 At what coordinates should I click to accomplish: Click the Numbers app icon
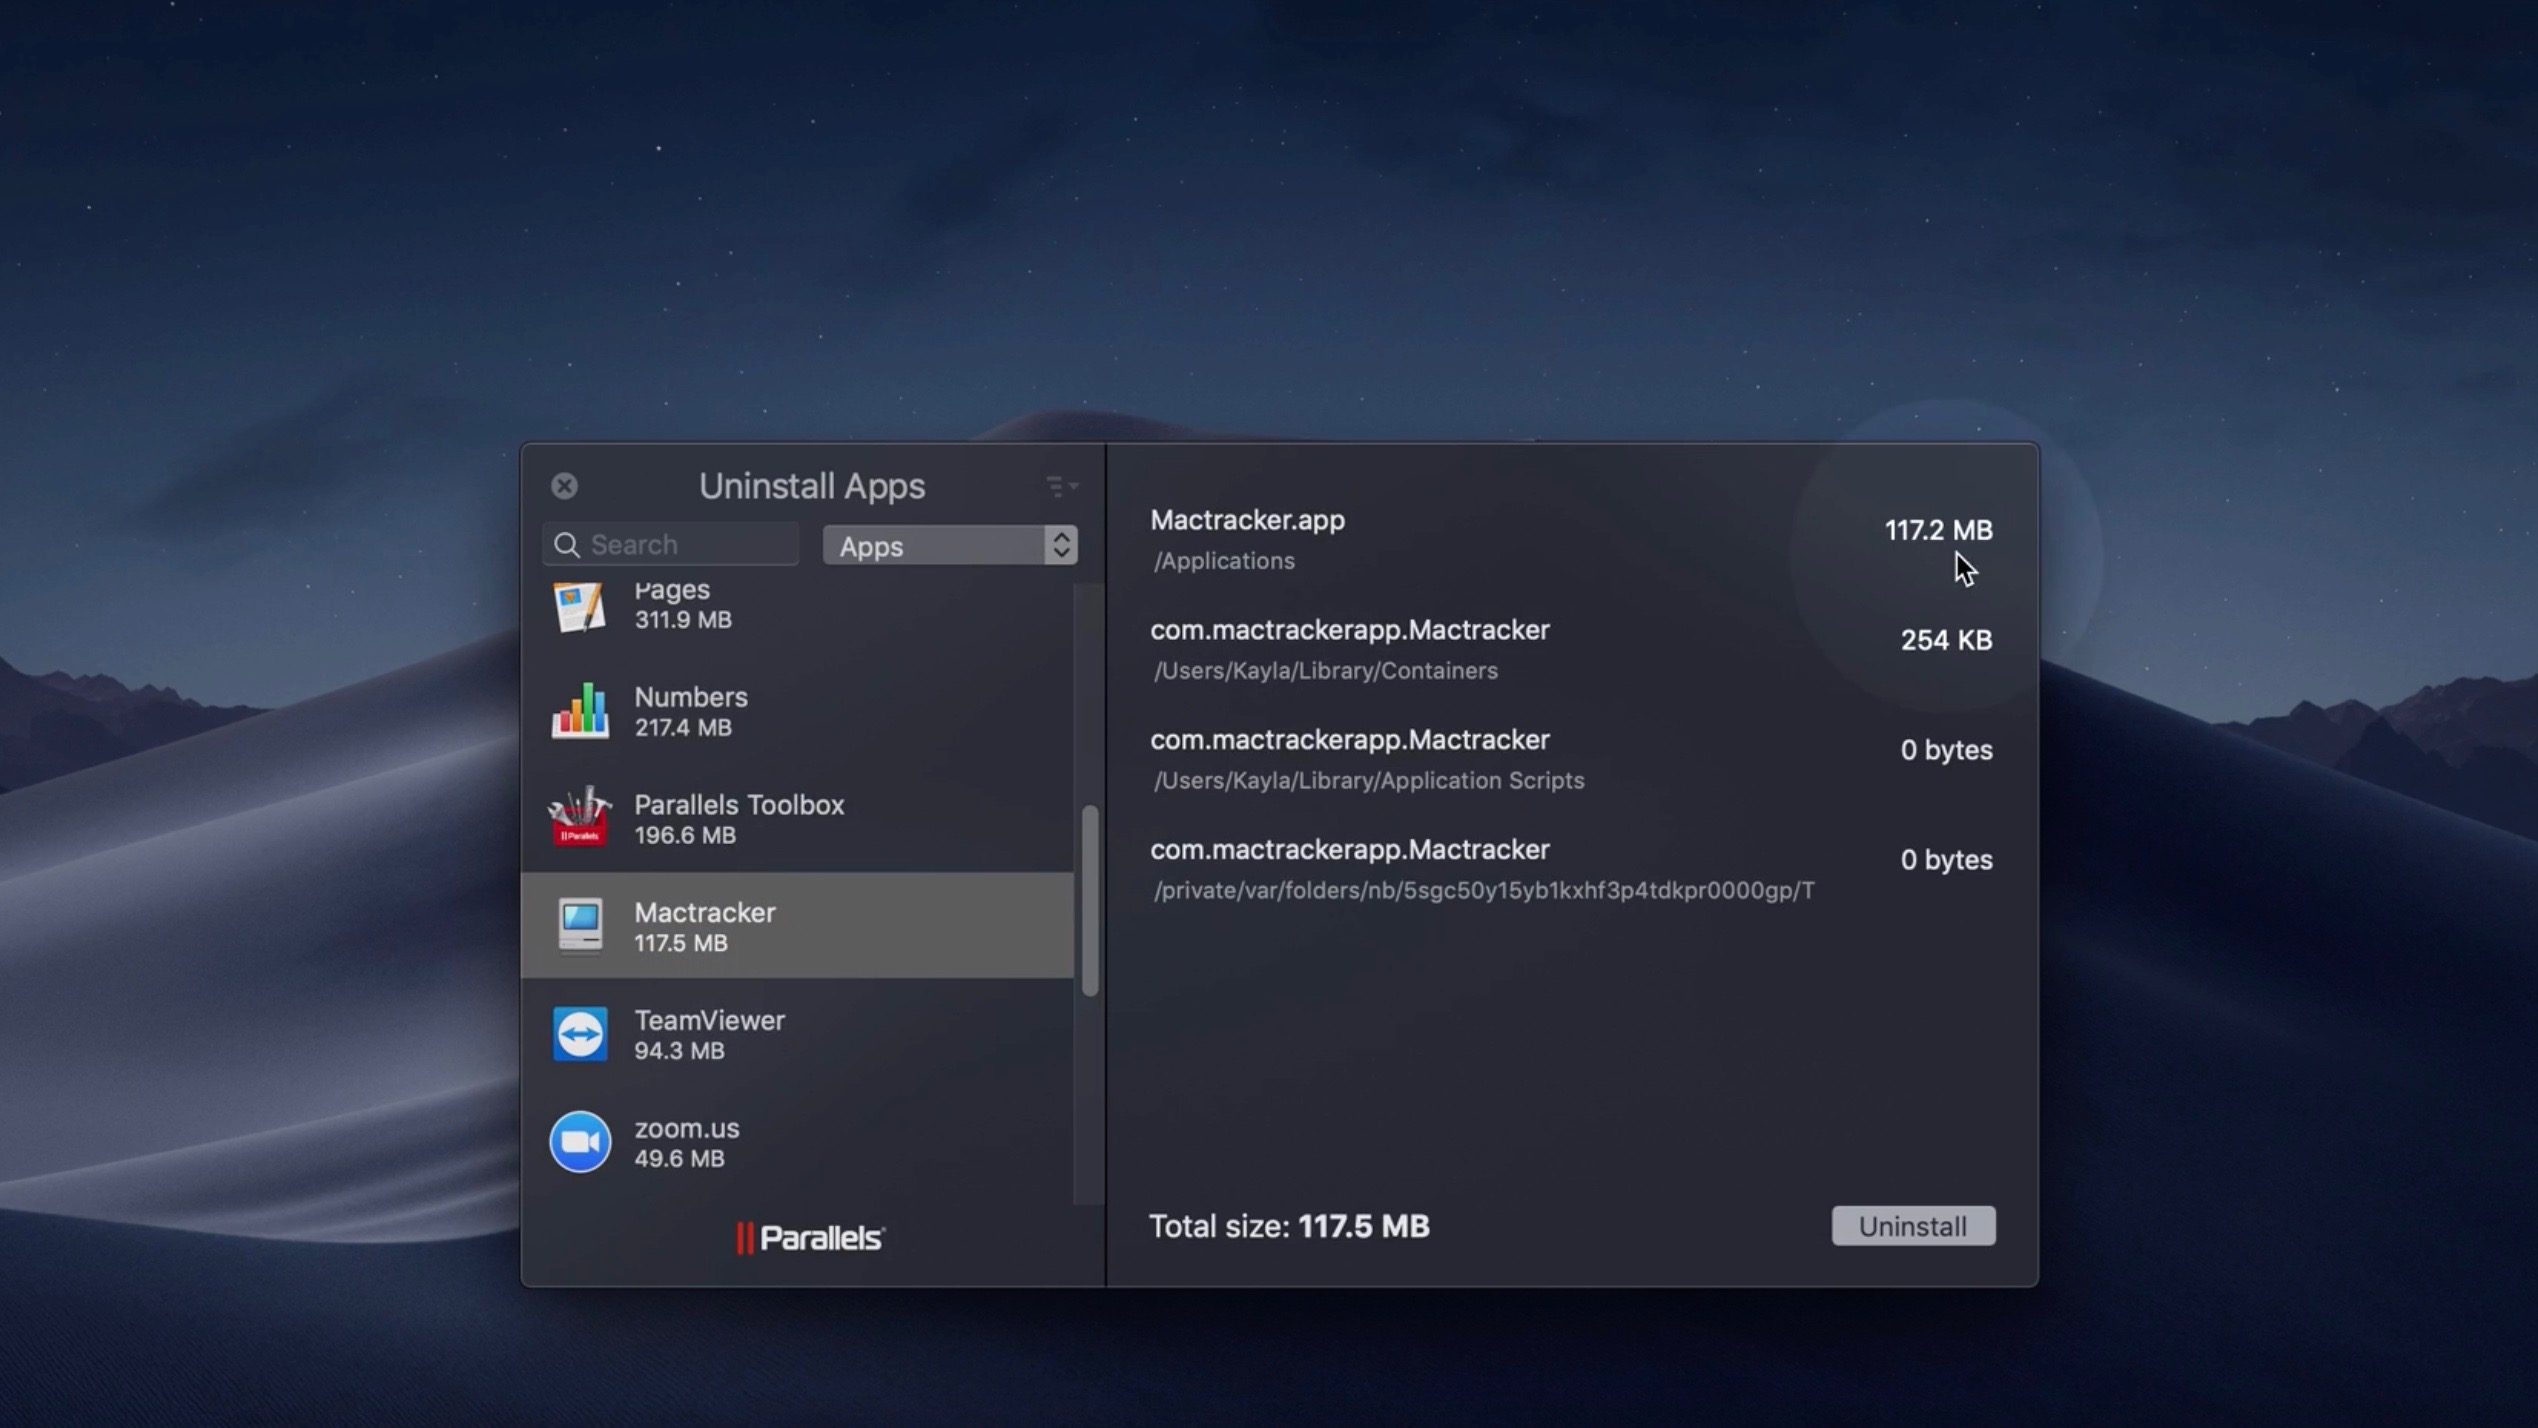pos(580,711)
